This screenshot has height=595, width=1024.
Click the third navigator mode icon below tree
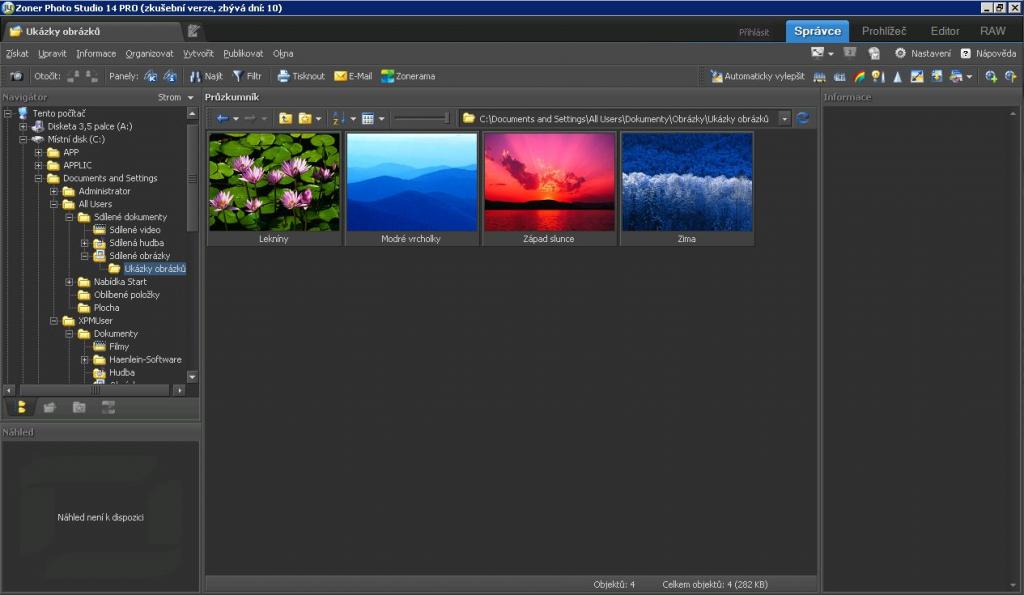(79, 408)
